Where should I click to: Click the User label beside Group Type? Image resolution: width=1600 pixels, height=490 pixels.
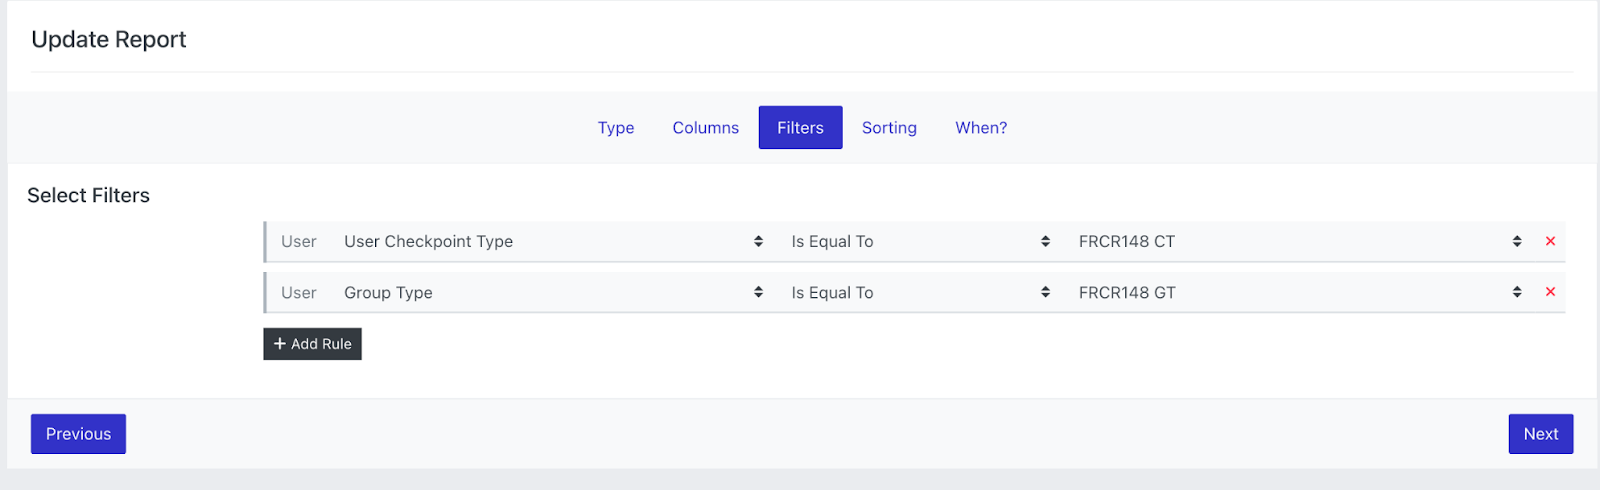click(x=298, y=292)
